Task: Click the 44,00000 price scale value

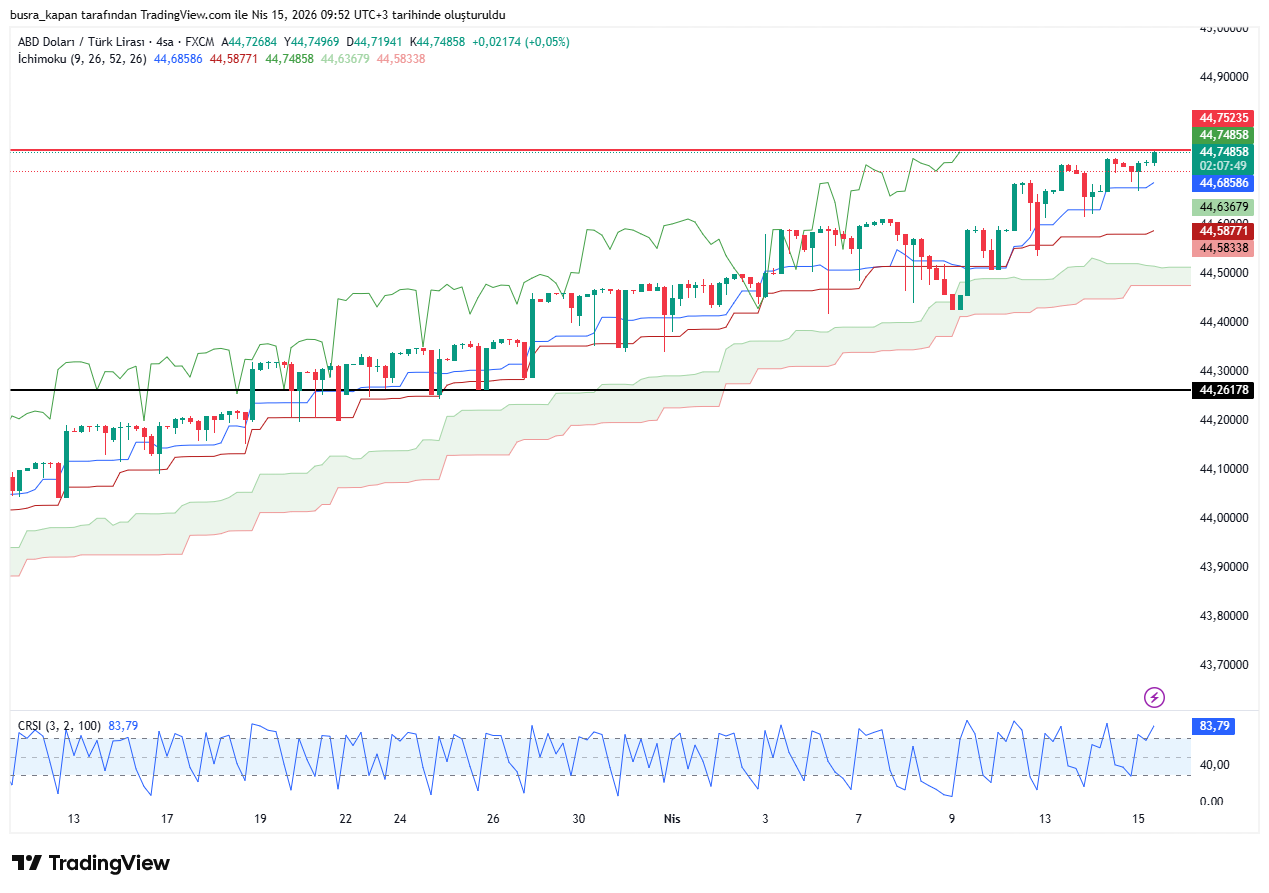Action: (1224, 518)
